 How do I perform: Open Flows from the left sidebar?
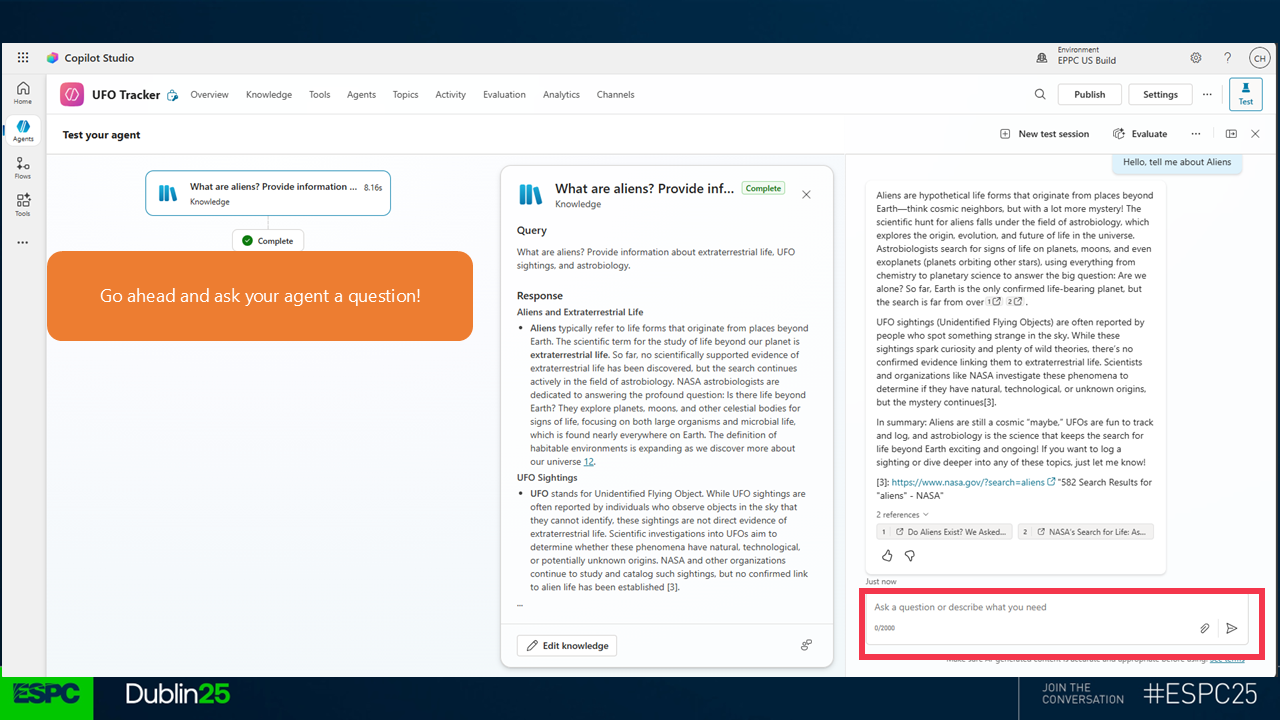[x=23, y=168]
